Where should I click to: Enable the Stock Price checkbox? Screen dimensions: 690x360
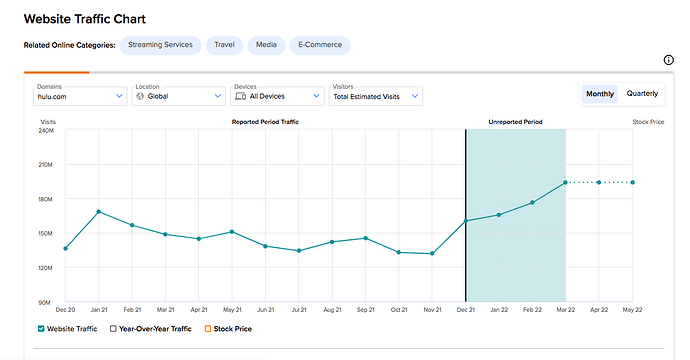[208, 329]
